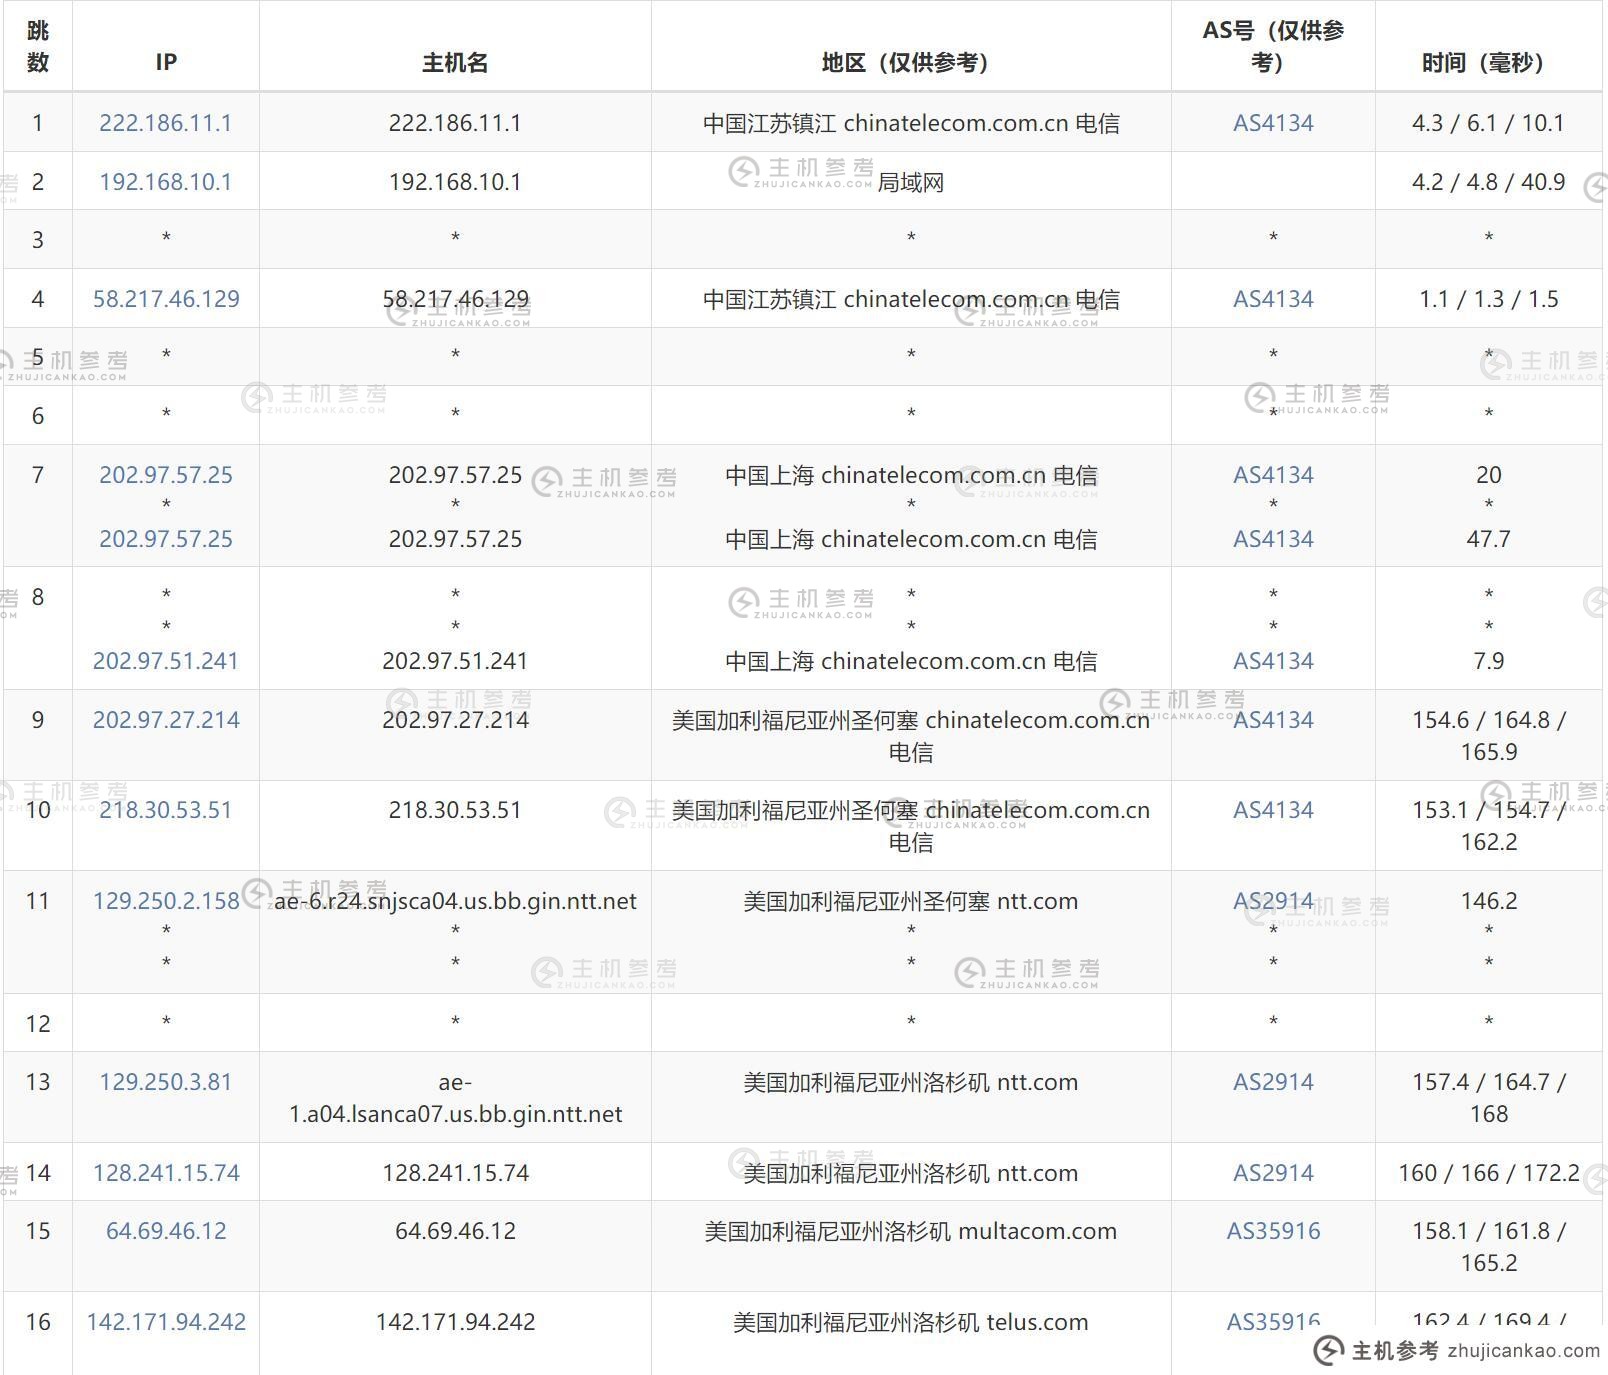
Task: Open the AS2914 link in the 129.250.3.81 row
Action: click(x=1273, y=1082)
